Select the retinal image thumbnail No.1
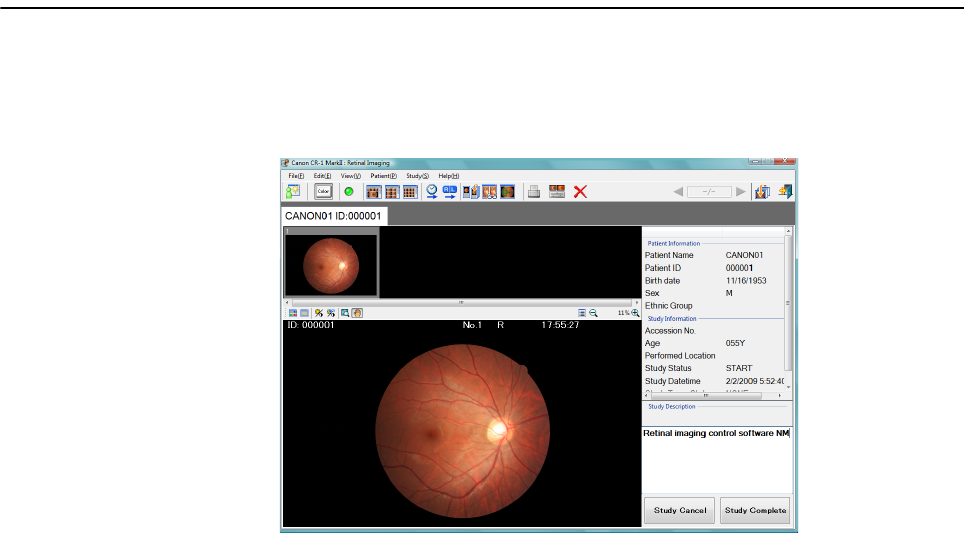The width and height of the screenshot is (964, 533). [x=332, y=264]
